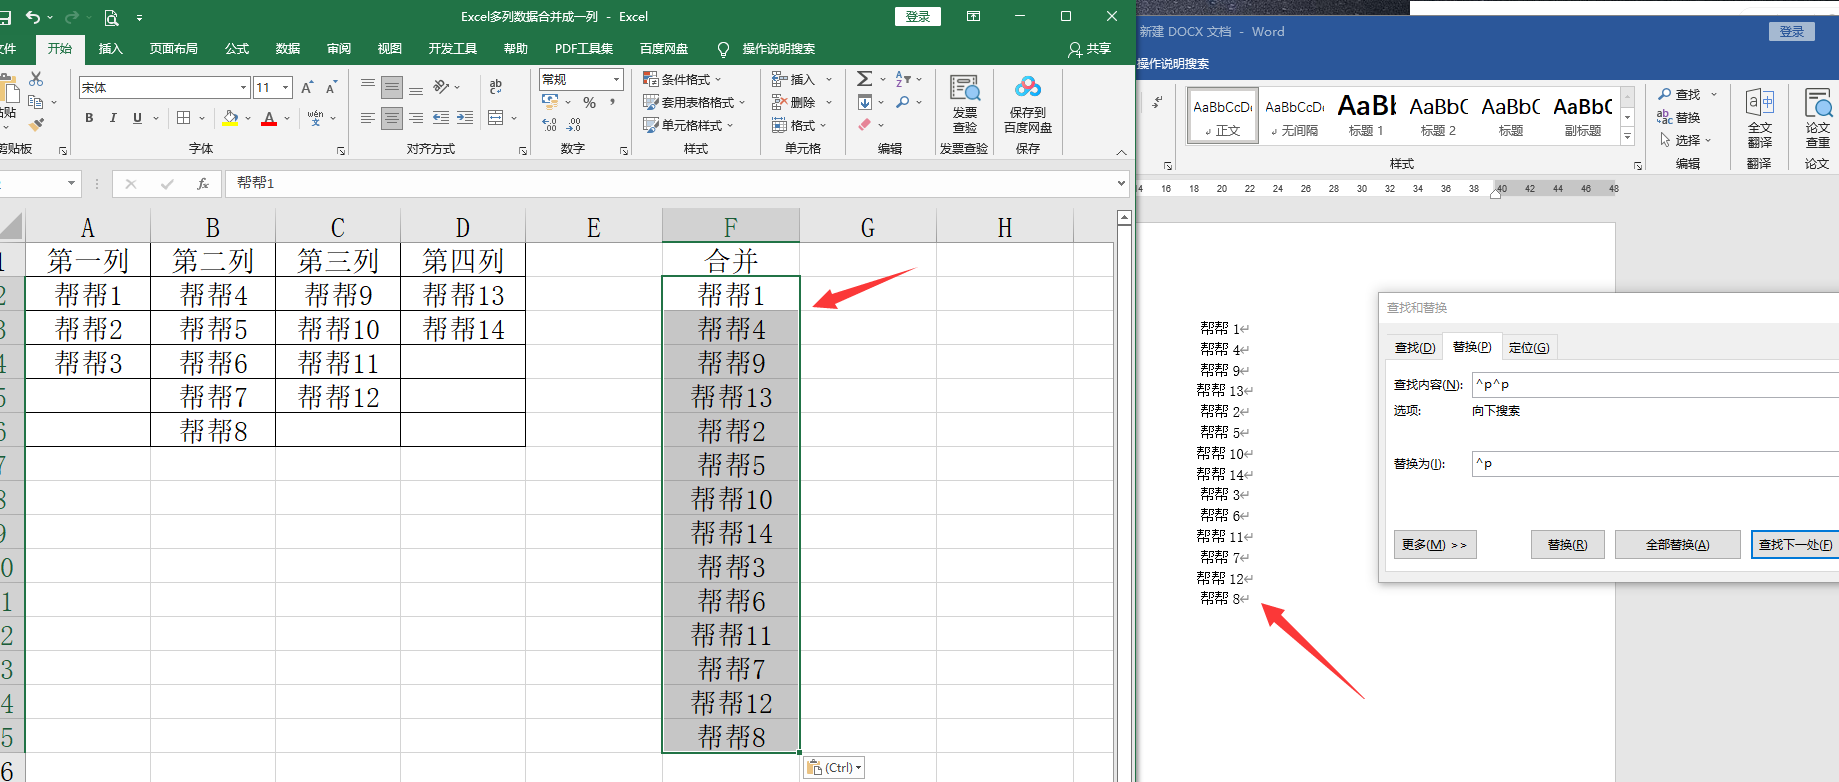The width and height of the screenshot is (1839, 782).
Task: Click the AutoSum sigma icon
Action: point(865,79)
